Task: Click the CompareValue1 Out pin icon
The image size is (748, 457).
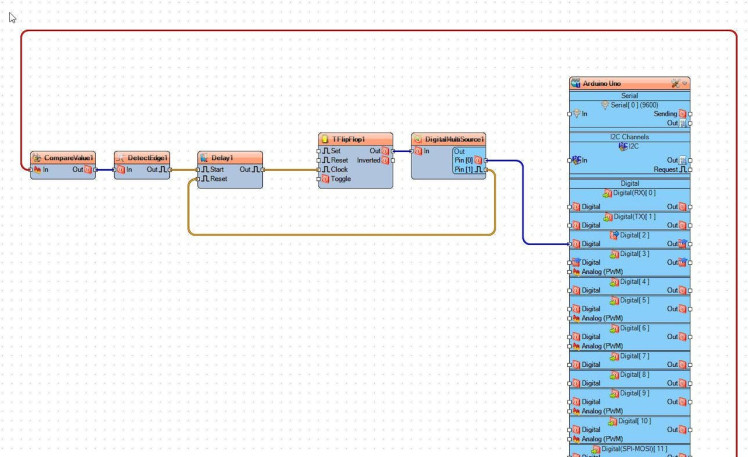Action: click(x=88, y=170)
